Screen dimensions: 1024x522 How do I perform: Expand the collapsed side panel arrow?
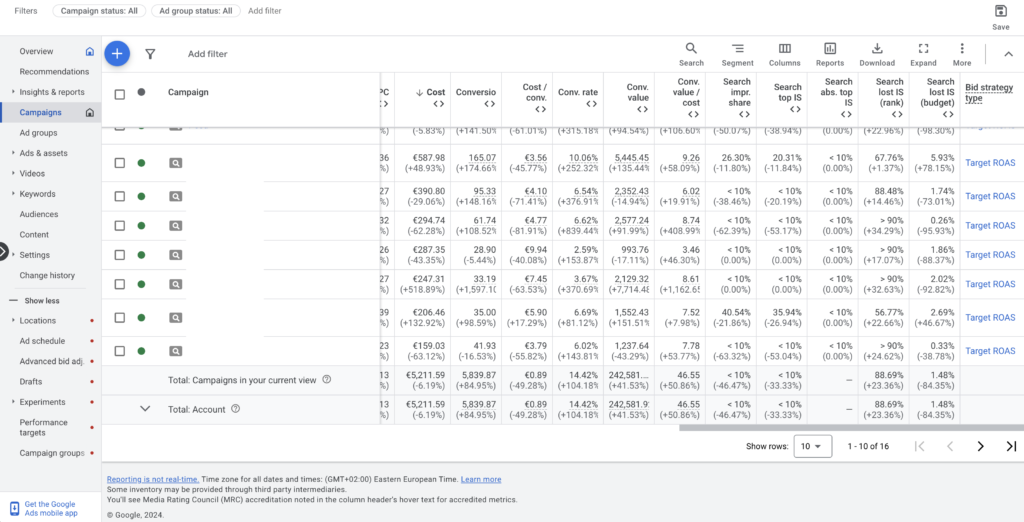tap(3, 252)
